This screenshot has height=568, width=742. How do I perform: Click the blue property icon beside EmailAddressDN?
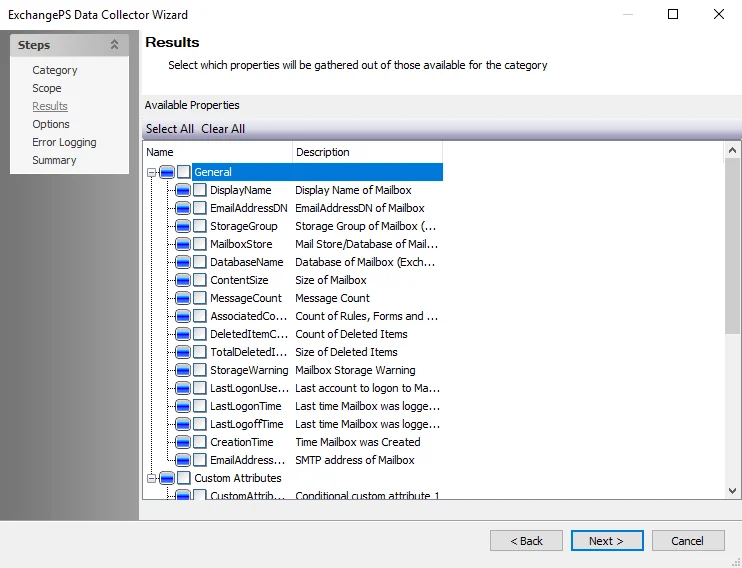click(183, 208)
